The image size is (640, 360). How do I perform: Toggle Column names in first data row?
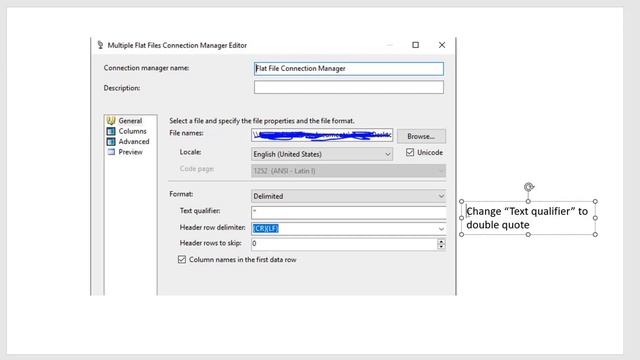click(182, 260)
